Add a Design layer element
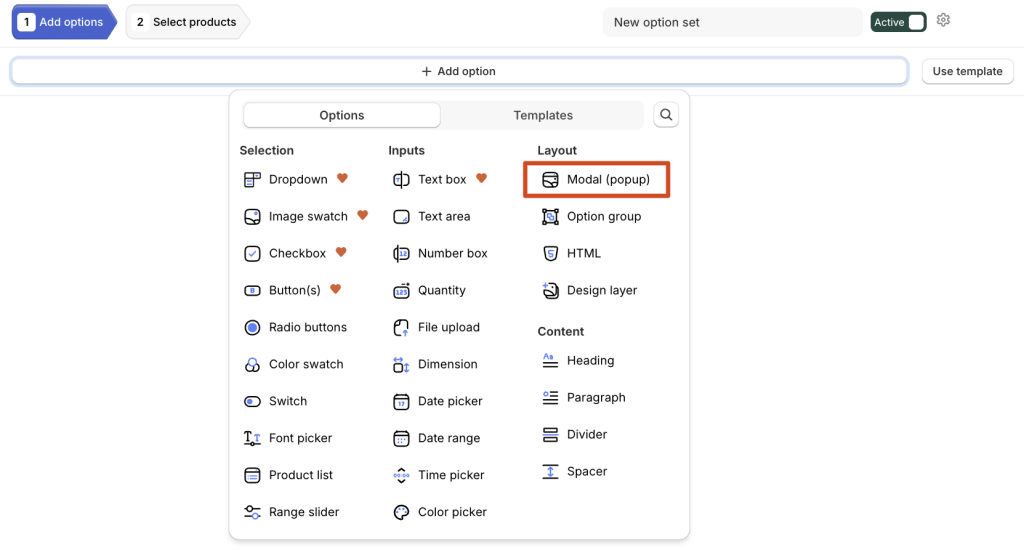This screenshot has height=550, width=1024. pyautogui.click(x=590, y=290)
